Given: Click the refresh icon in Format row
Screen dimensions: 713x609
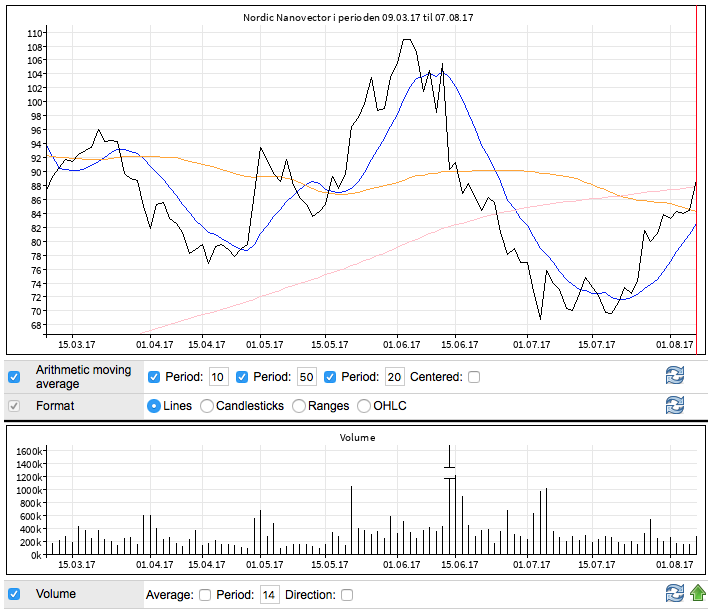Looking at the screenshot, I should 675,405.
